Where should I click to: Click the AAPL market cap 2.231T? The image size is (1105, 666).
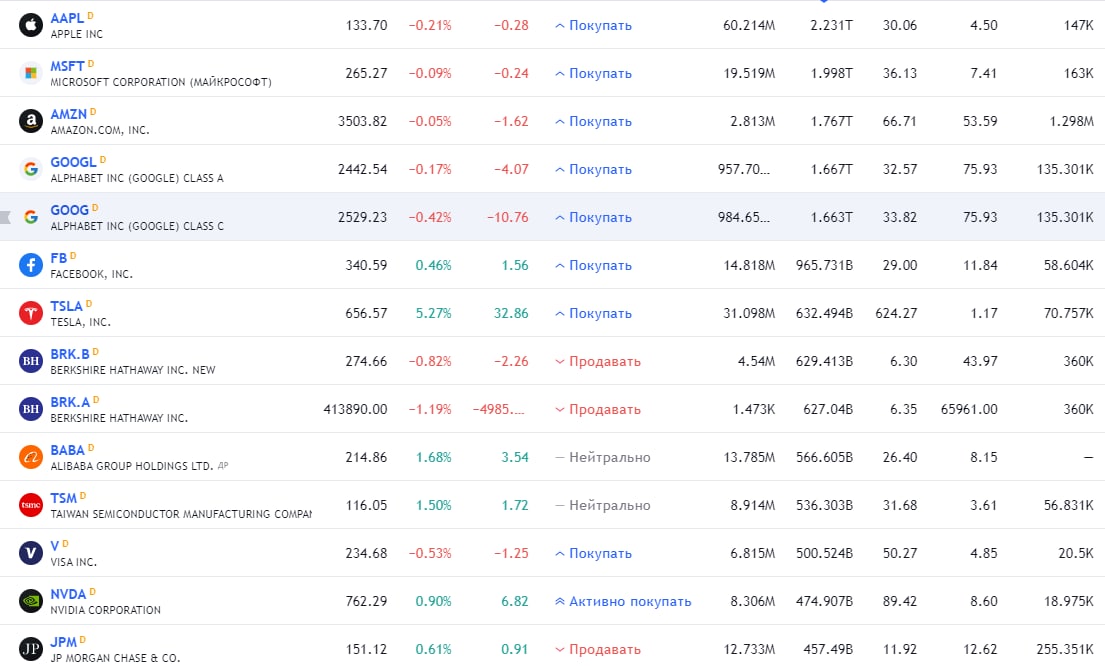point(832,25)
